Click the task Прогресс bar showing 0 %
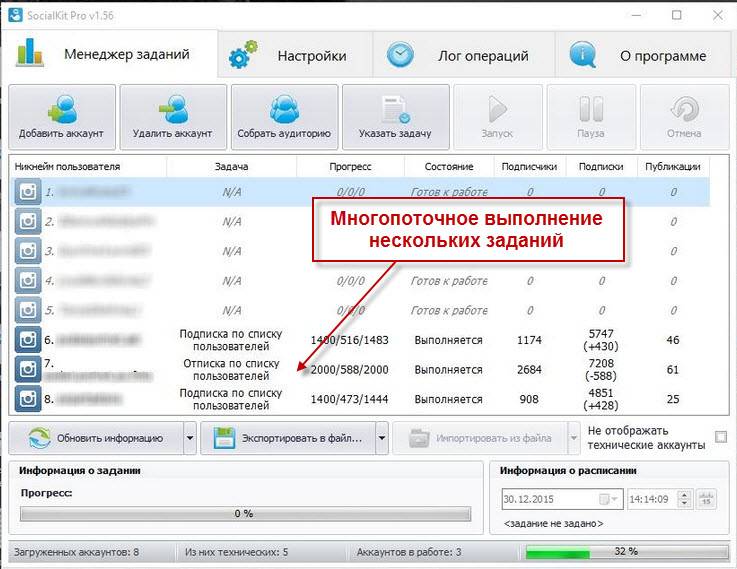The image size is (737, 569). [245, 514]
